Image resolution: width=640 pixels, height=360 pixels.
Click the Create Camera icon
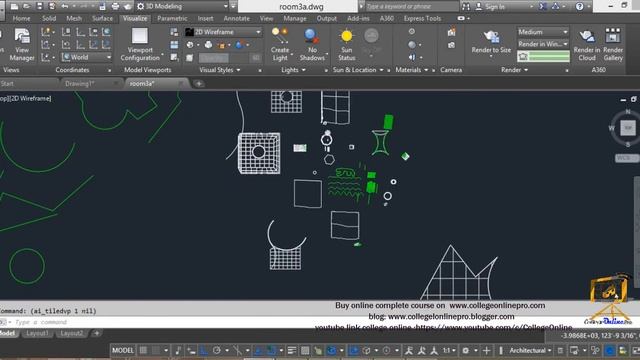pyautogui.click(x=451, y=32)
